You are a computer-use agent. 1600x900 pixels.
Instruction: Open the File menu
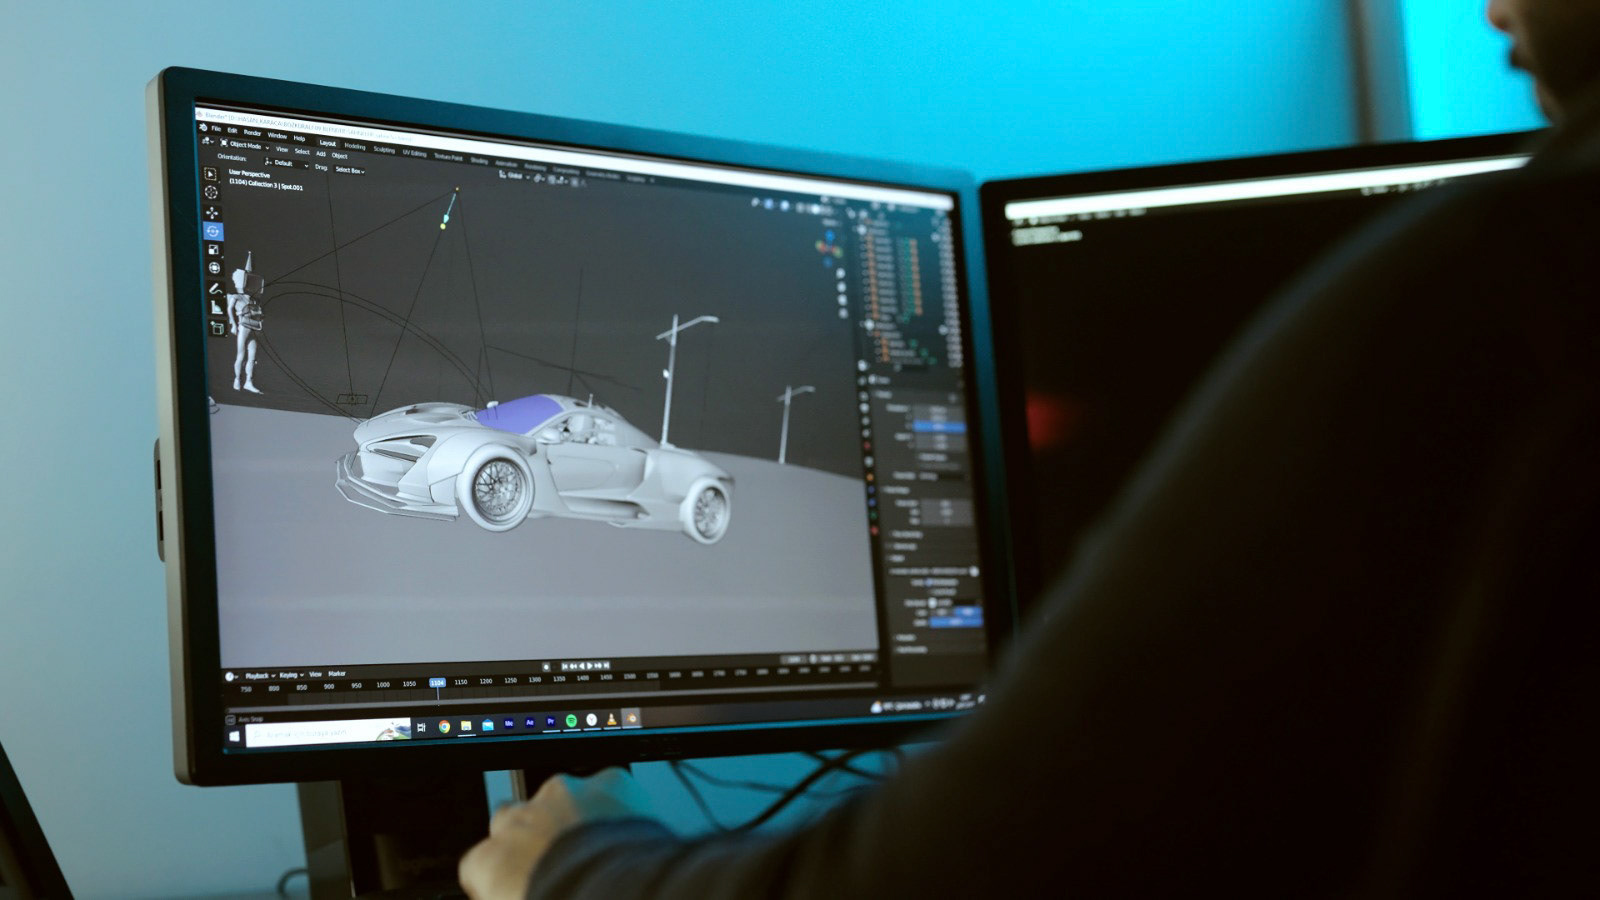coord(216,129)
